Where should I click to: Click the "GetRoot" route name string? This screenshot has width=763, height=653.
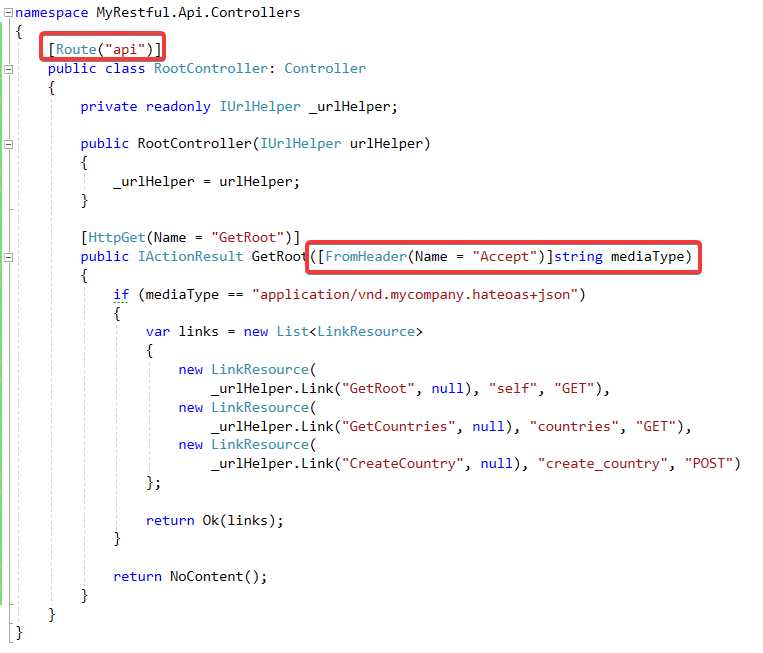pyautogui.click(x=247, y=237)
